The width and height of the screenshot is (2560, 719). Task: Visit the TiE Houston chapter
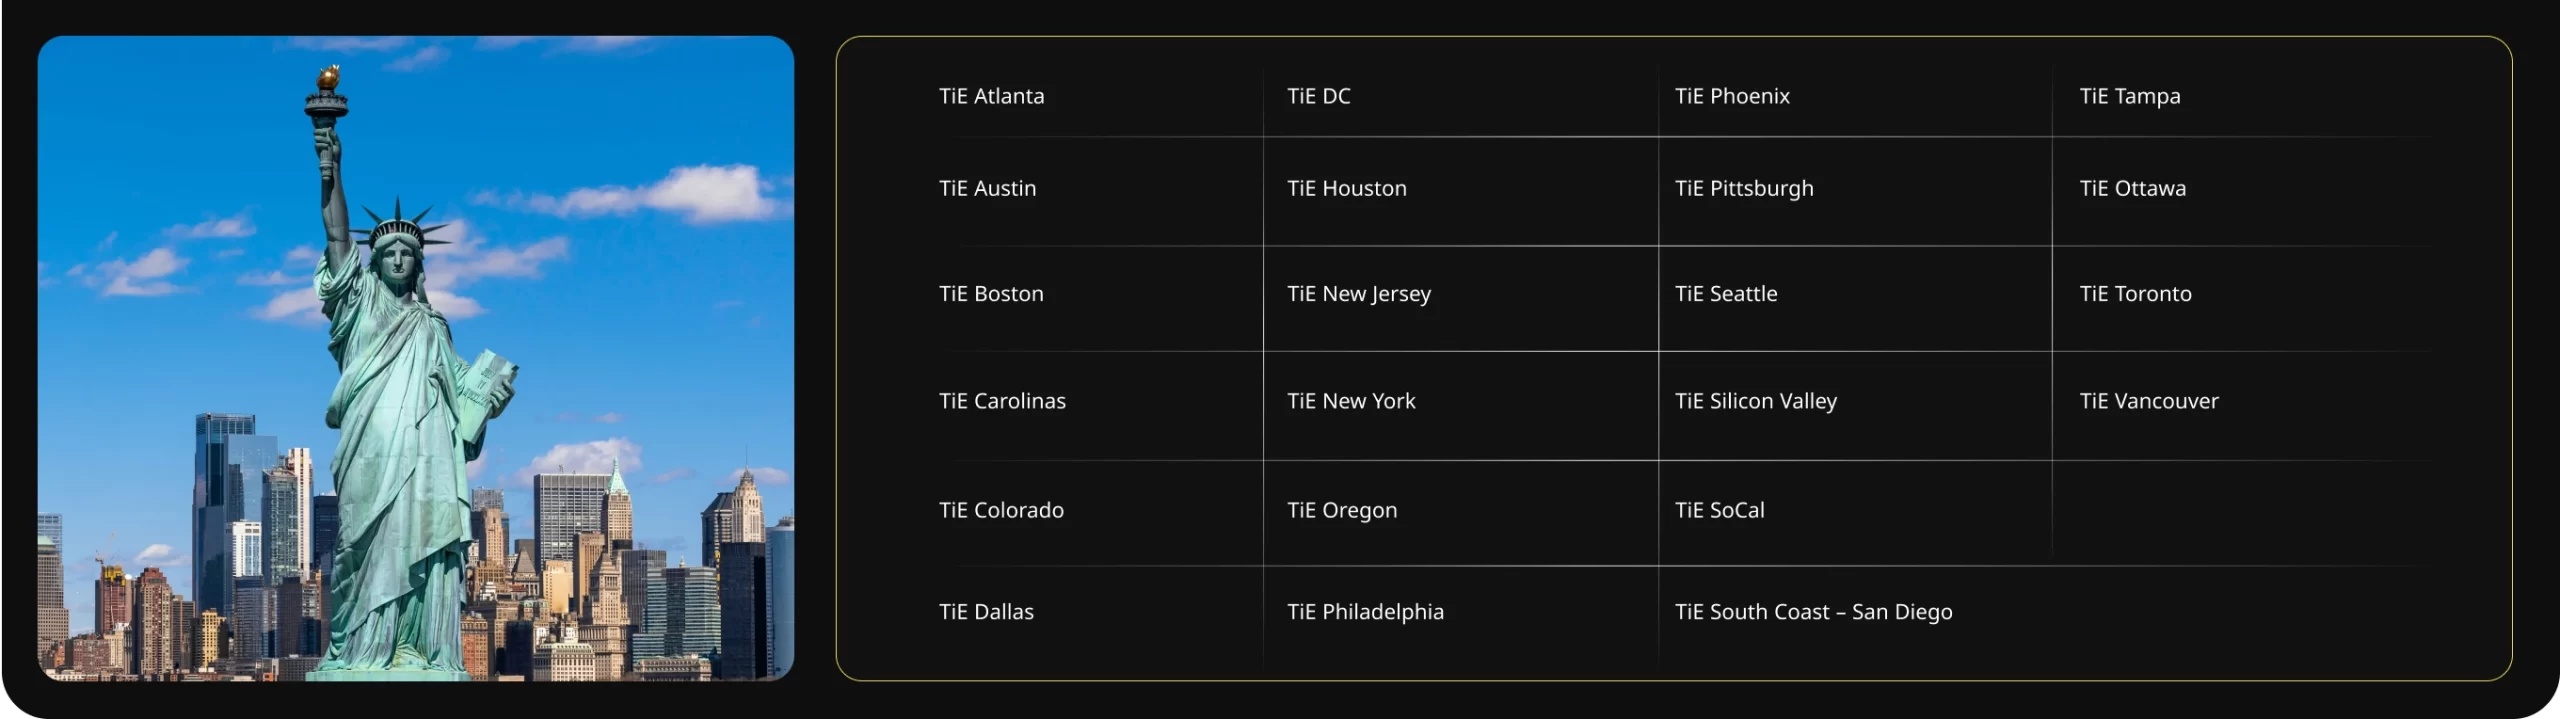(1346, 188)
